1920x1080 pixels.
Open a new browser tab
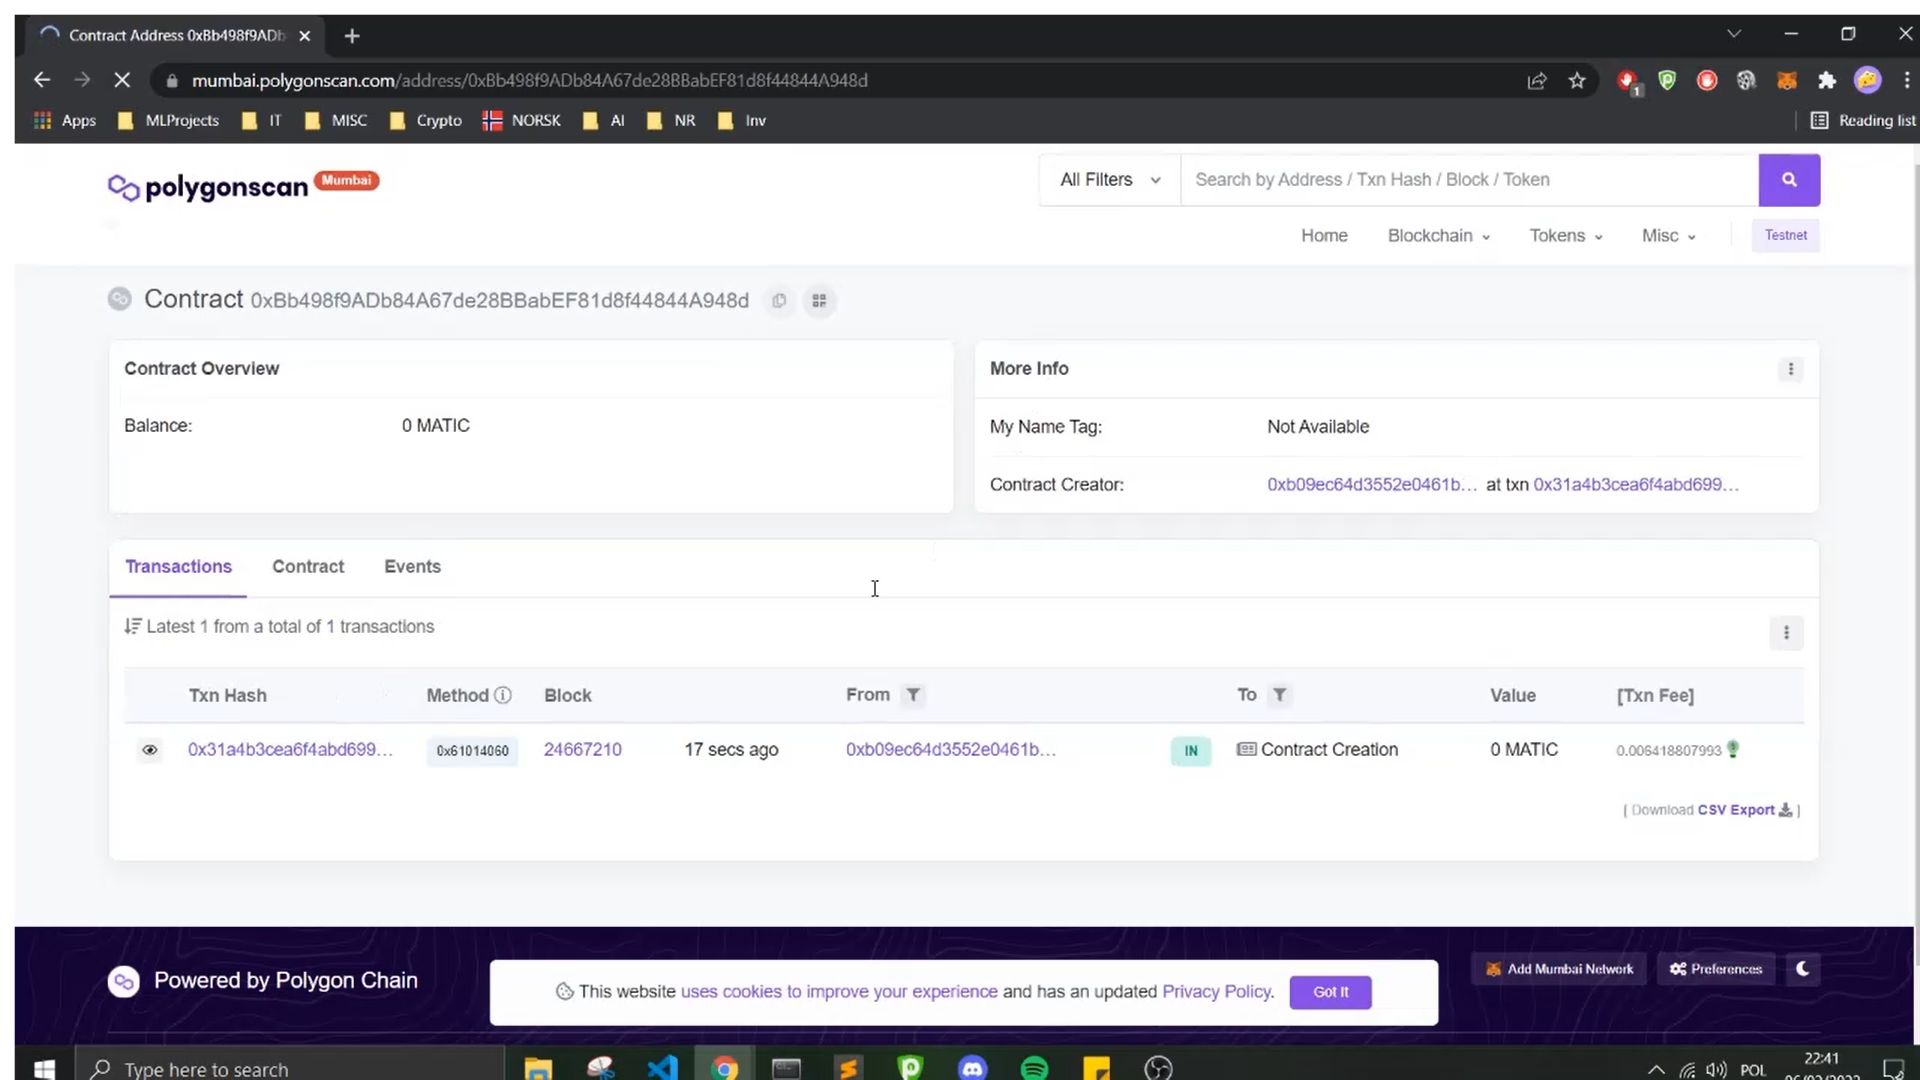(352, 36)
